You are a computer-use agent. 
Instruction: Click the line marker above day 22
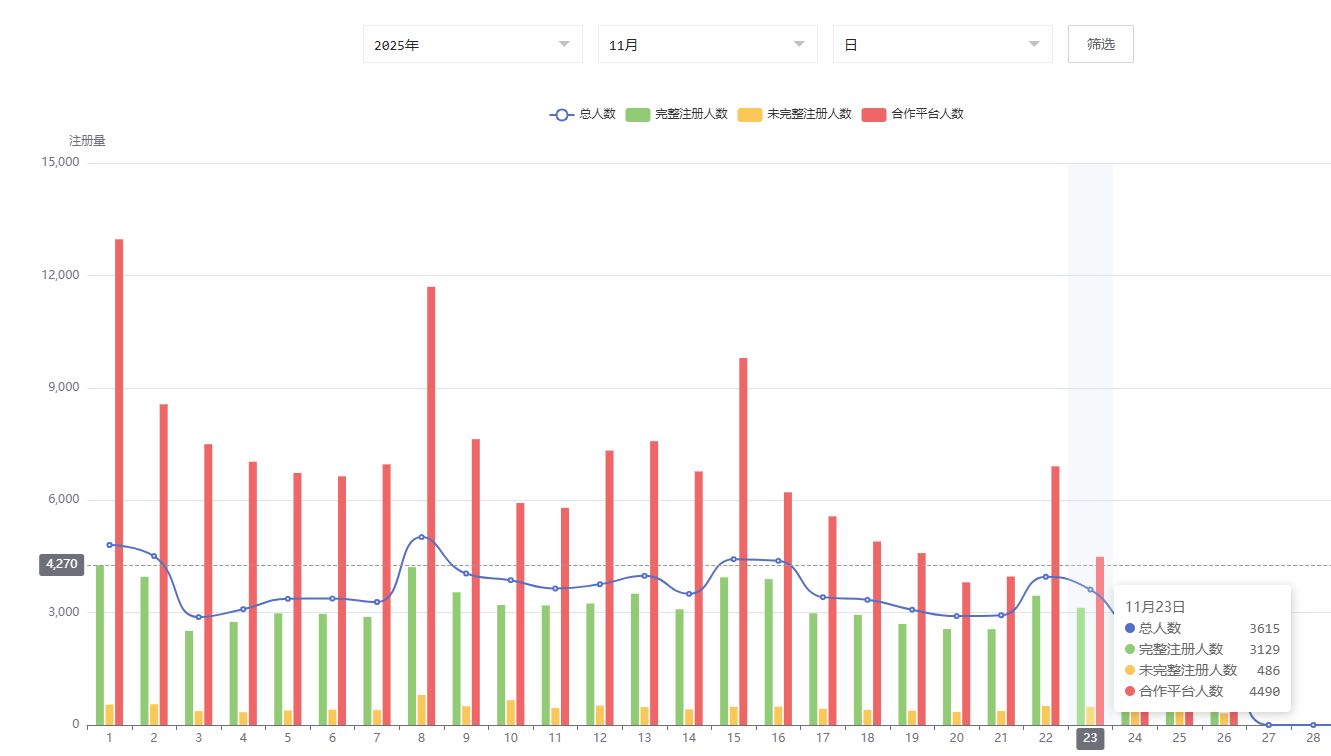click(1046, 576)
